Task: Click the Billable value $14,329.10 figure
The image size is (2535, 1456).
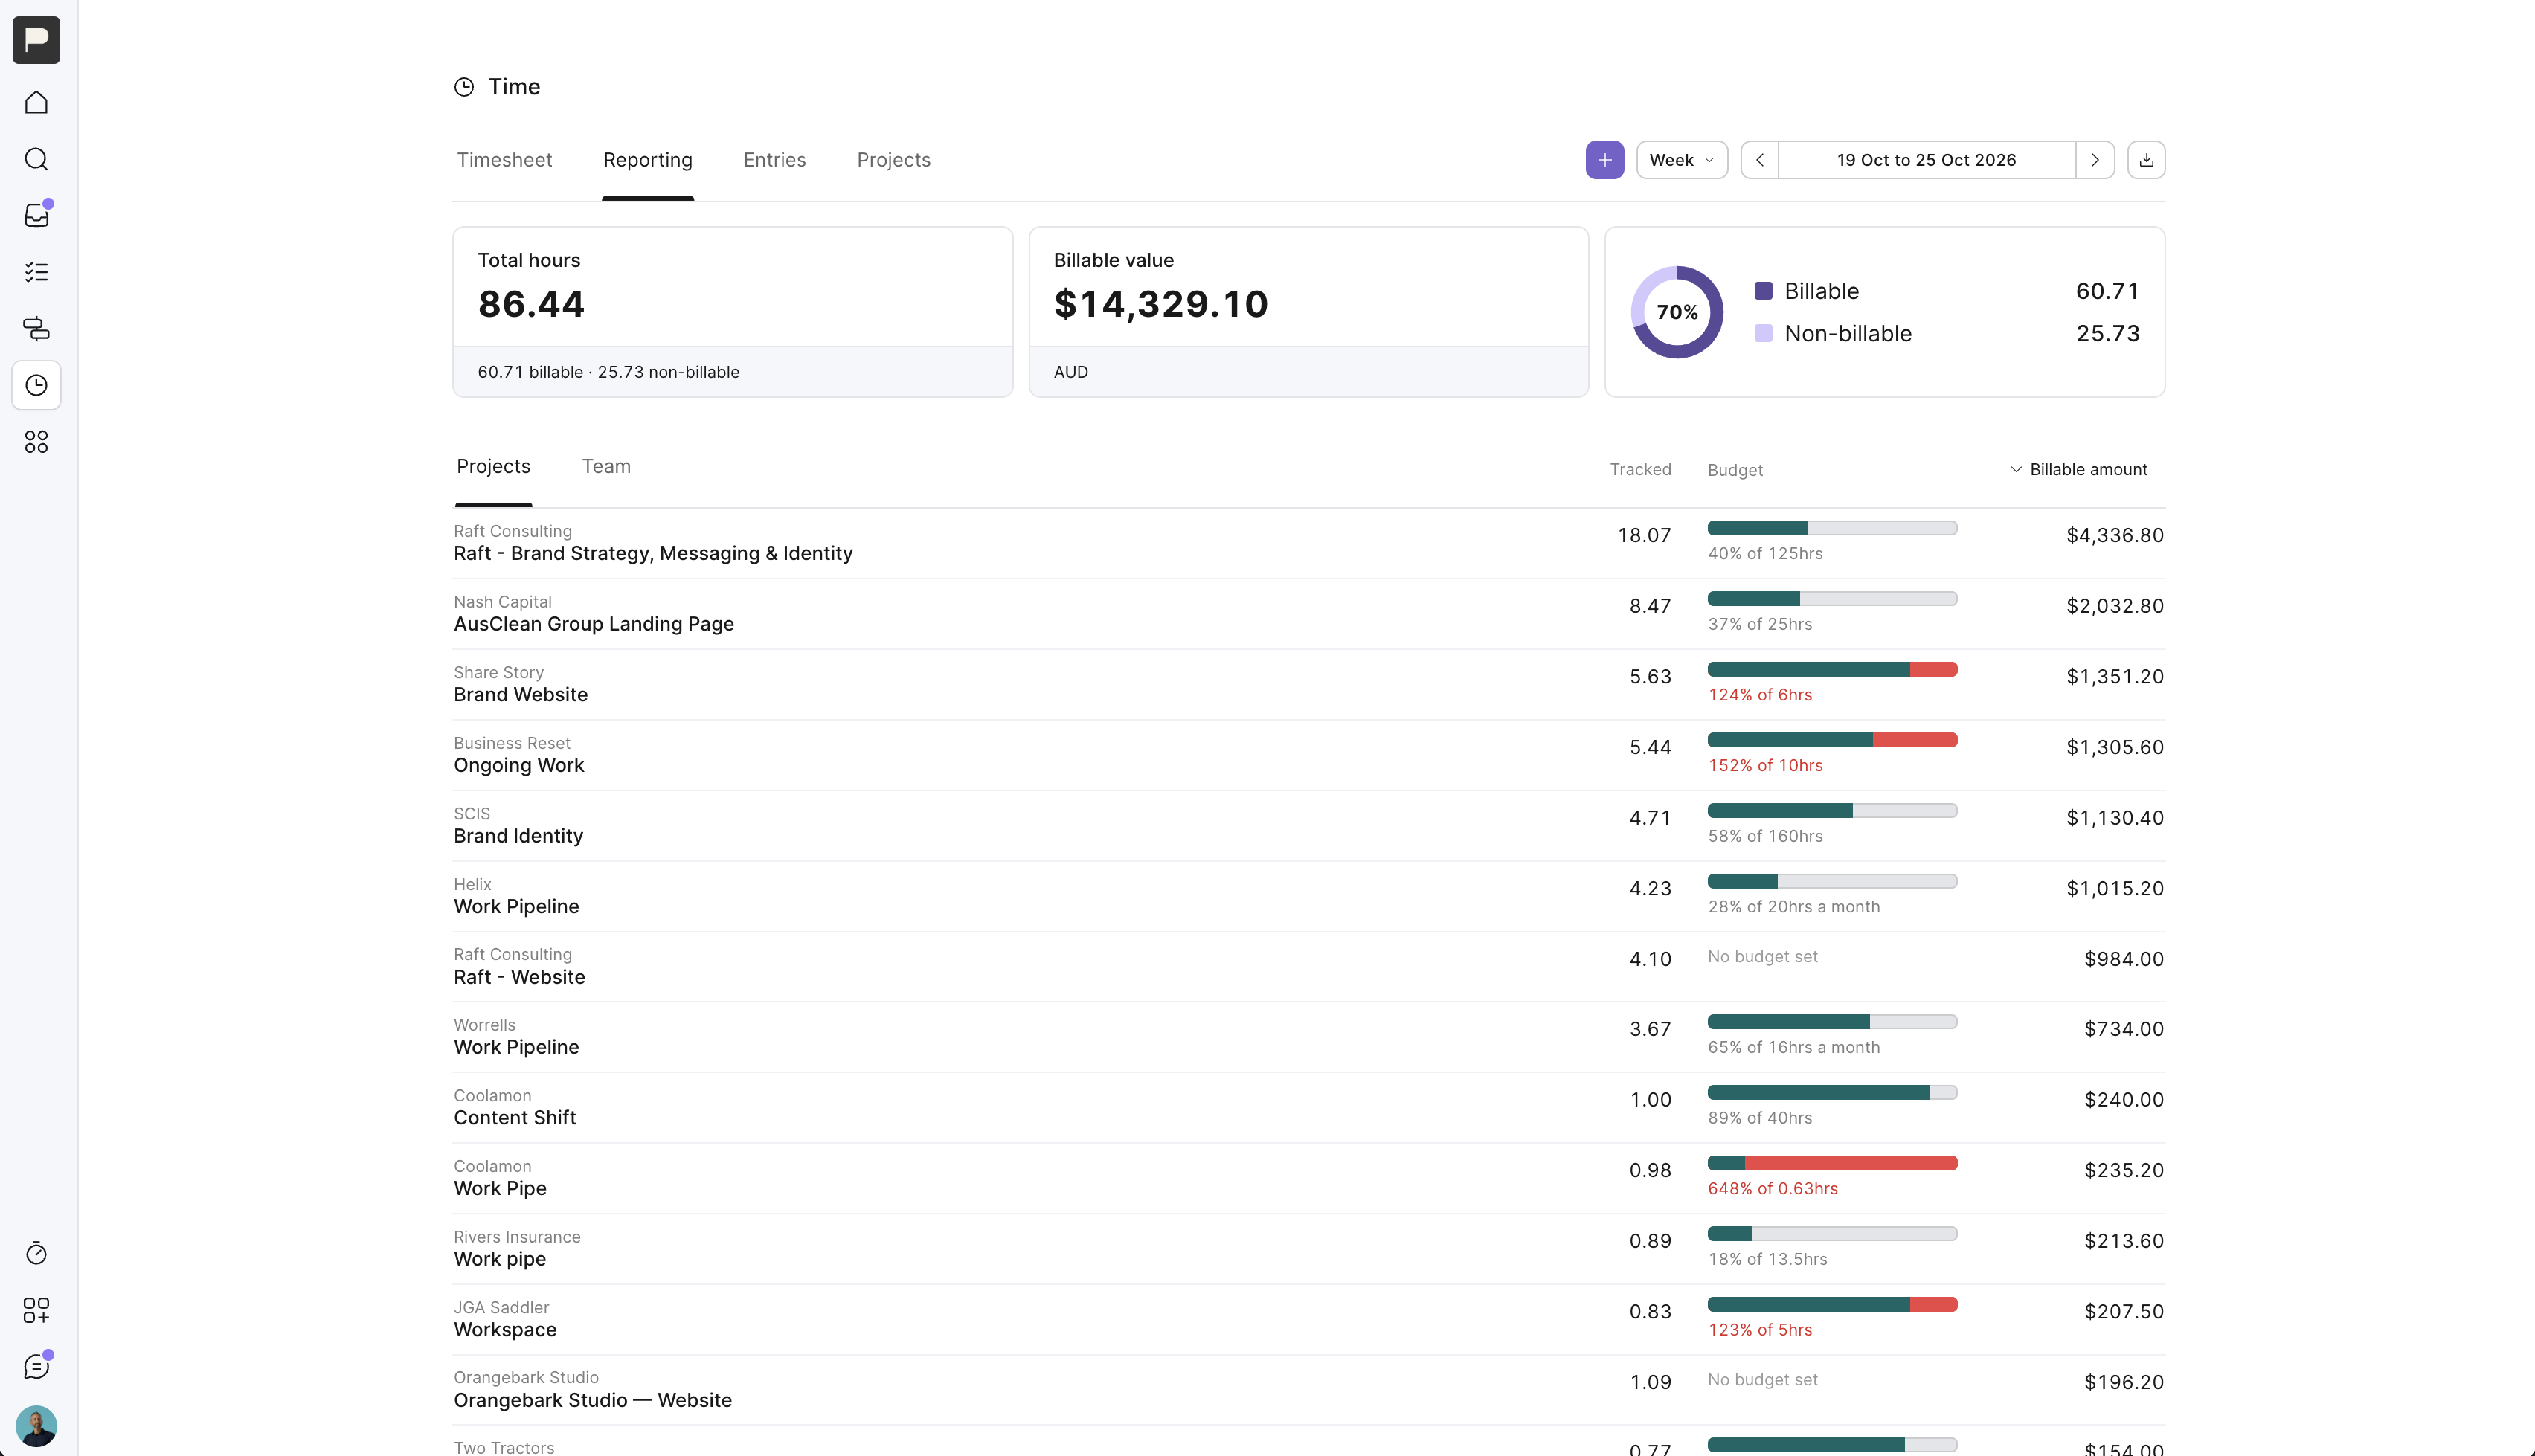Action: pyautogui.click(x=1160, y=304)
